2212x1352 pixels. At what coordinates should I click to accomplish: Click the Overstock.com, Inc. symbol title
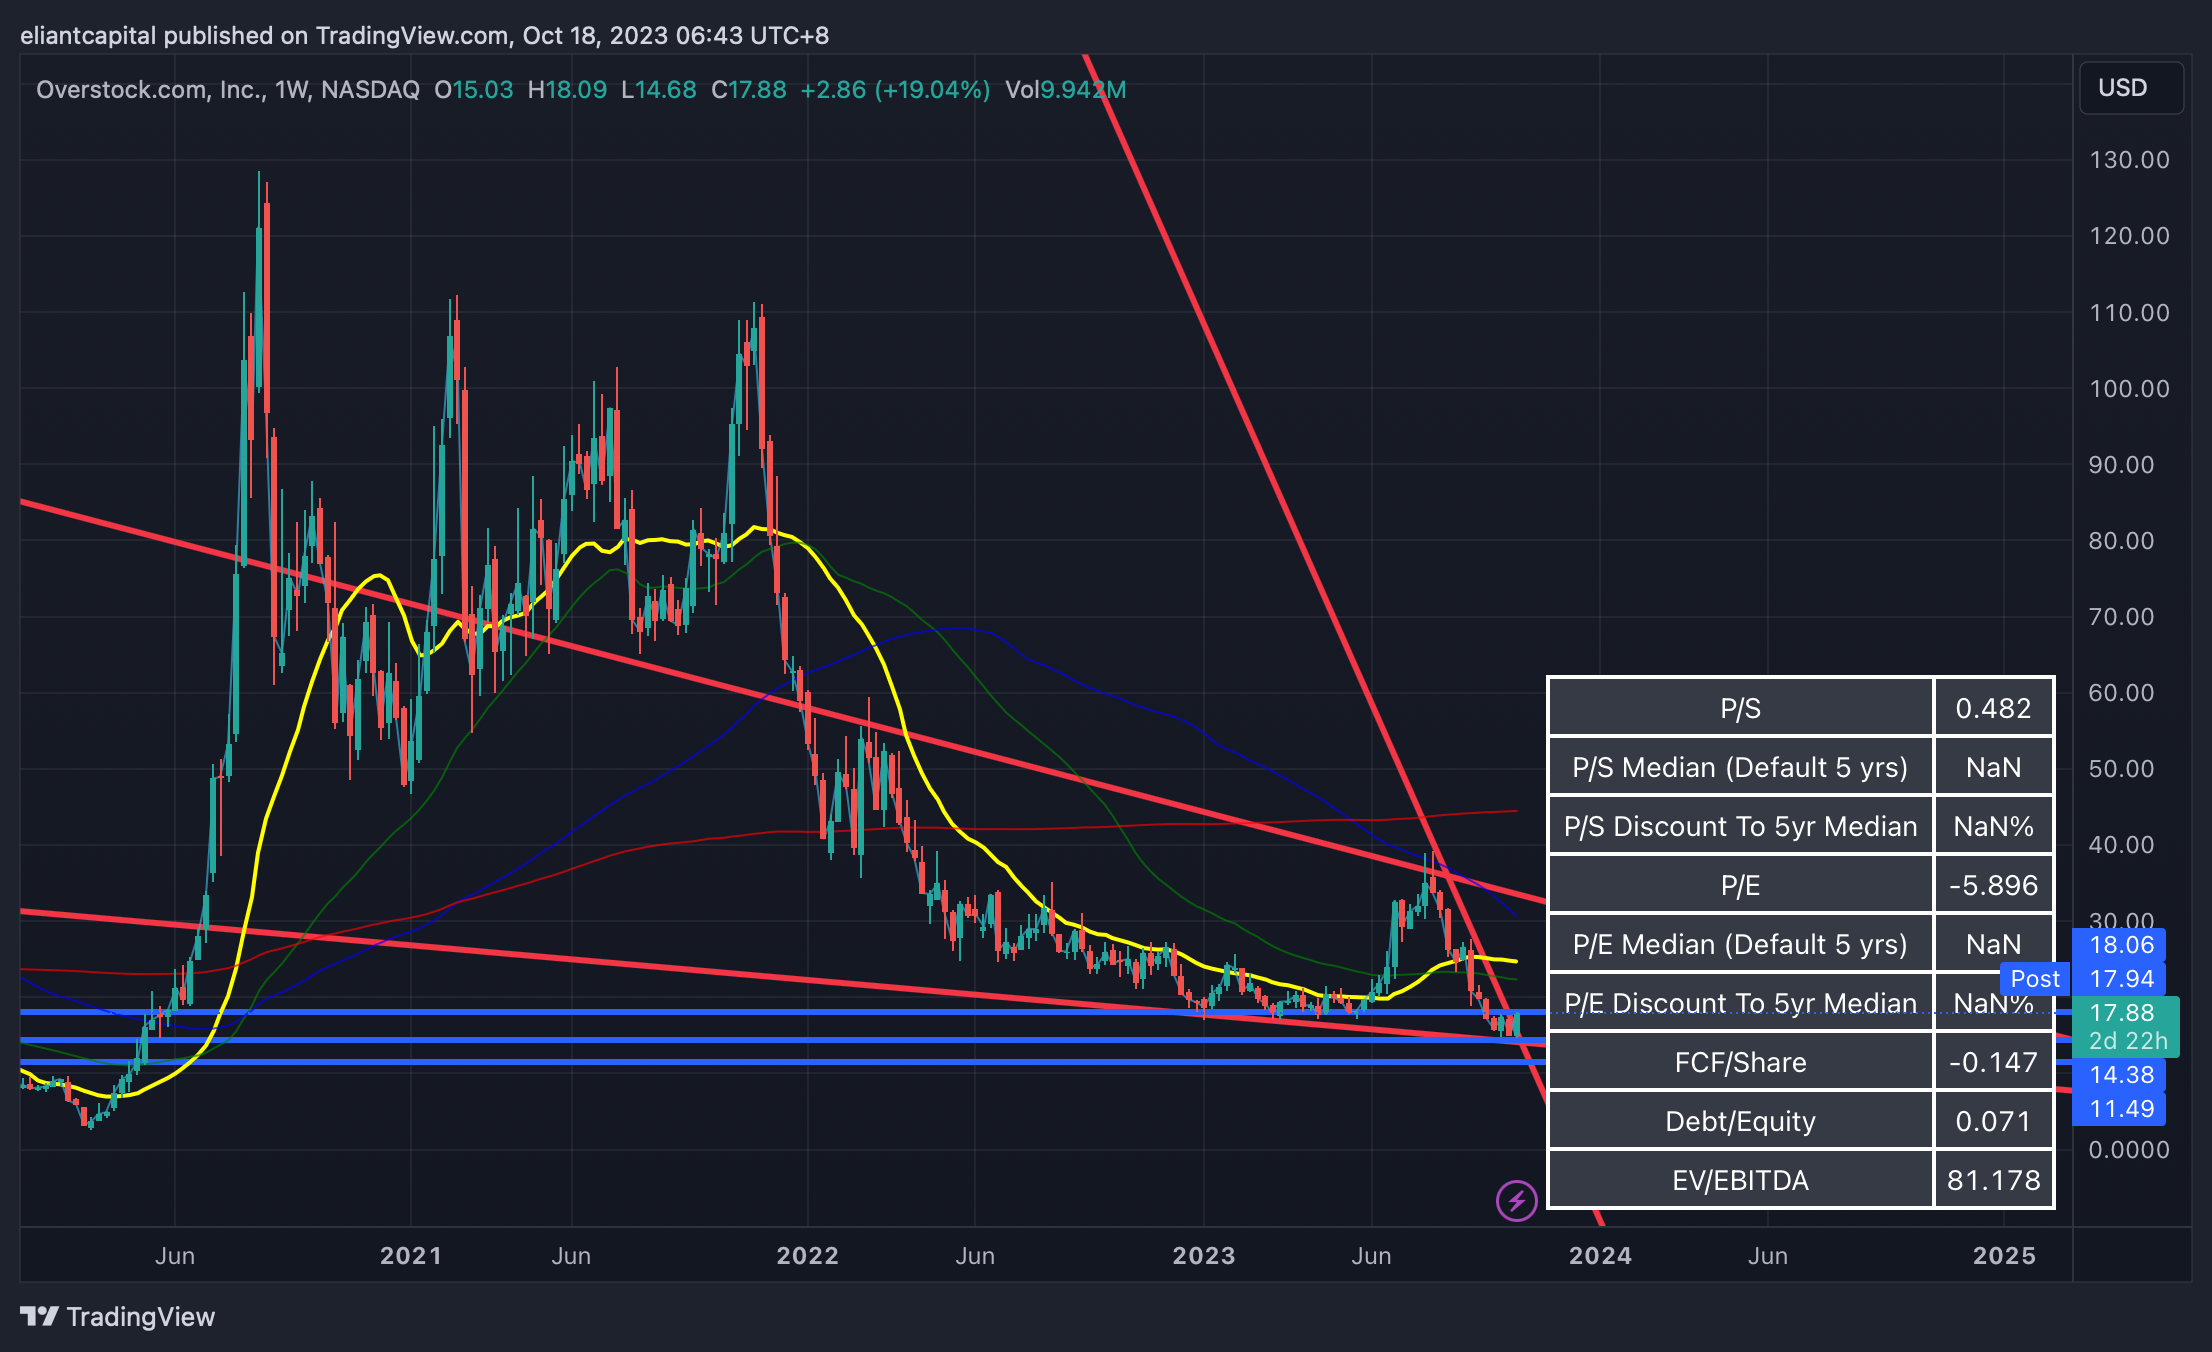[150, 90]
